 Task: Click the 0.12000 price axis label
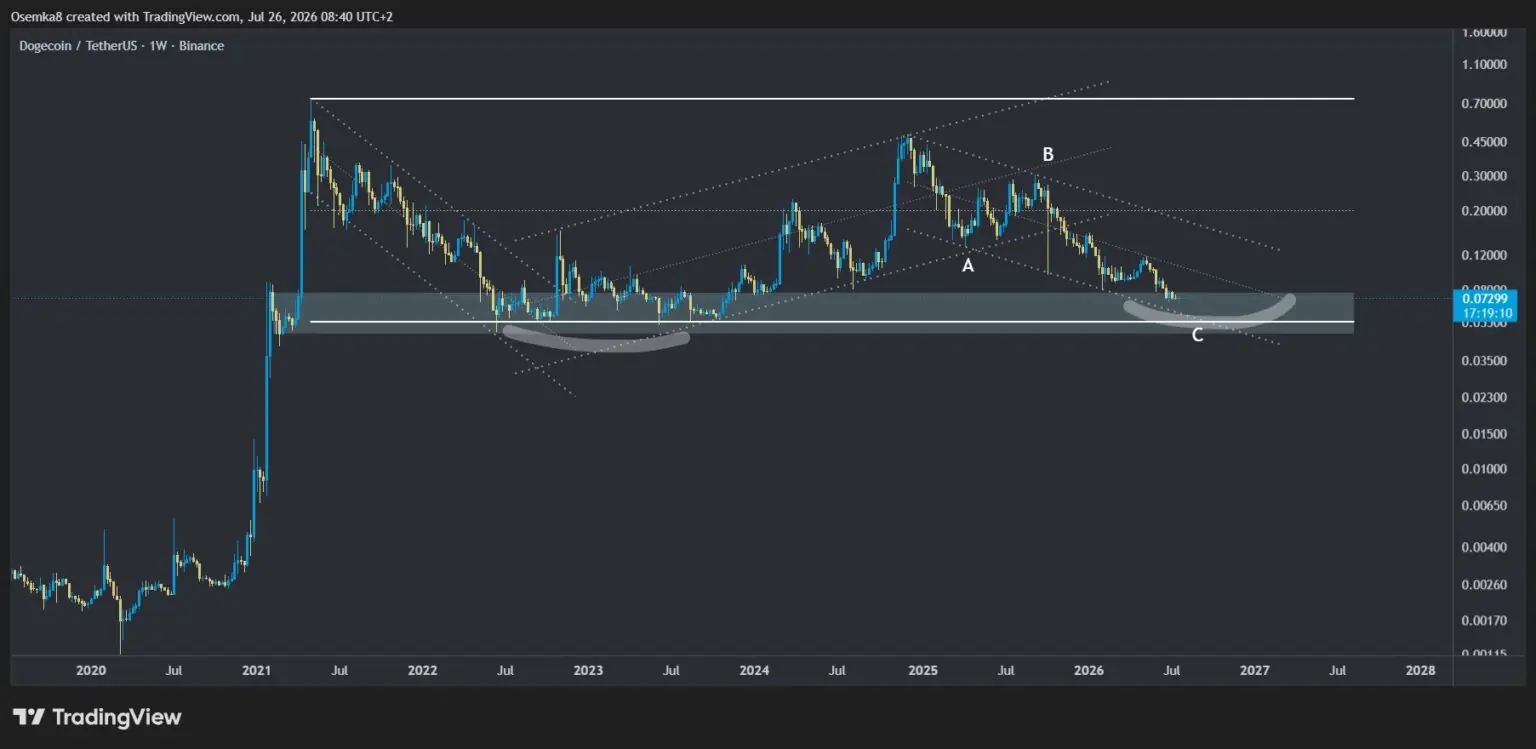pyautogui.click(x=1483, y=255)
